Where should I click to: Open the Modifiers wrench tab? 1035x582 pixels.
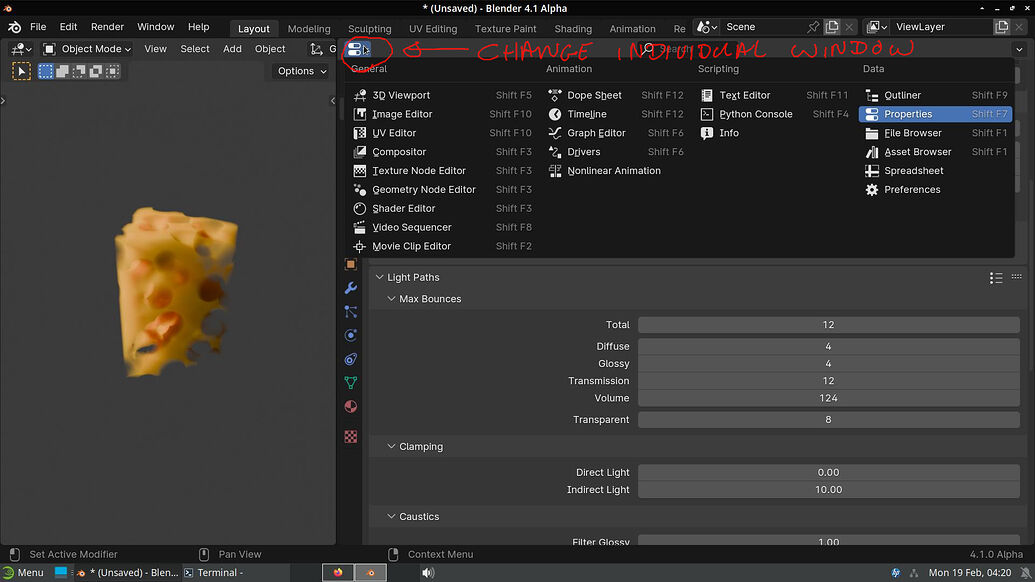(x=351, y=288)
